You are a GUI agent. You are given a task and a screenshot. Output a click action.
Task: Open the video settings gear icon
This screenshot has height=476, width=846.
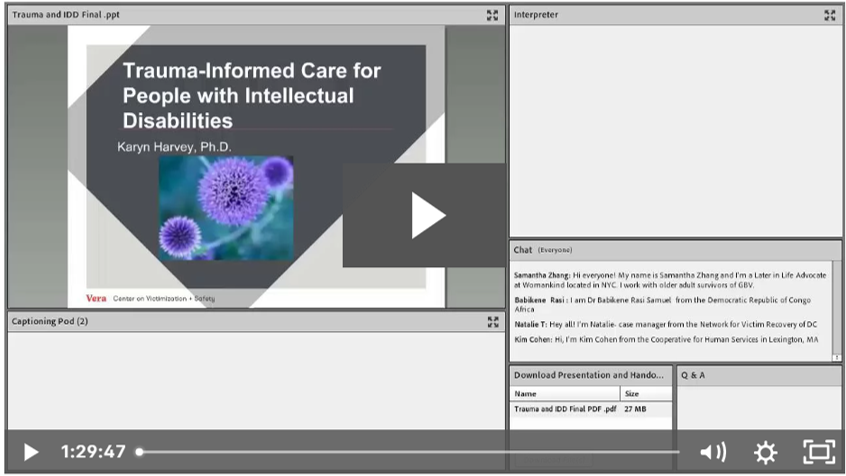(x=765, y=452)
